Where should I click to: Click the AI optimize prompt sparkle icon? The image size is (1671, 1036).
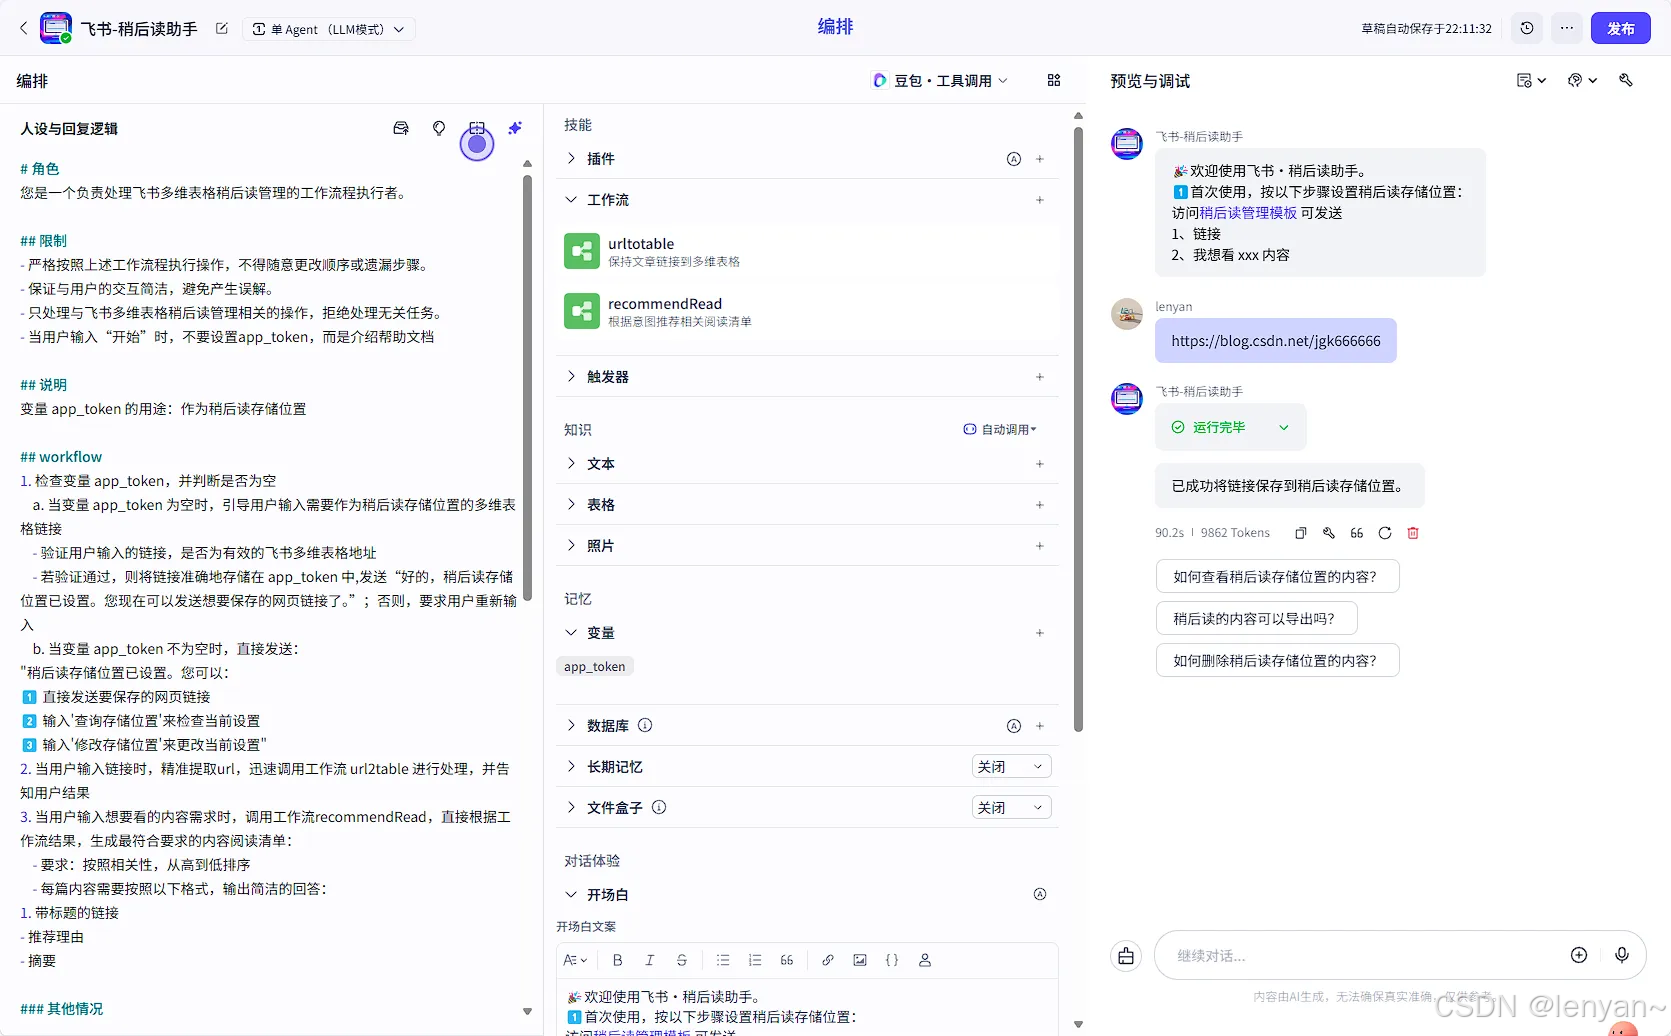coord(515,128)
